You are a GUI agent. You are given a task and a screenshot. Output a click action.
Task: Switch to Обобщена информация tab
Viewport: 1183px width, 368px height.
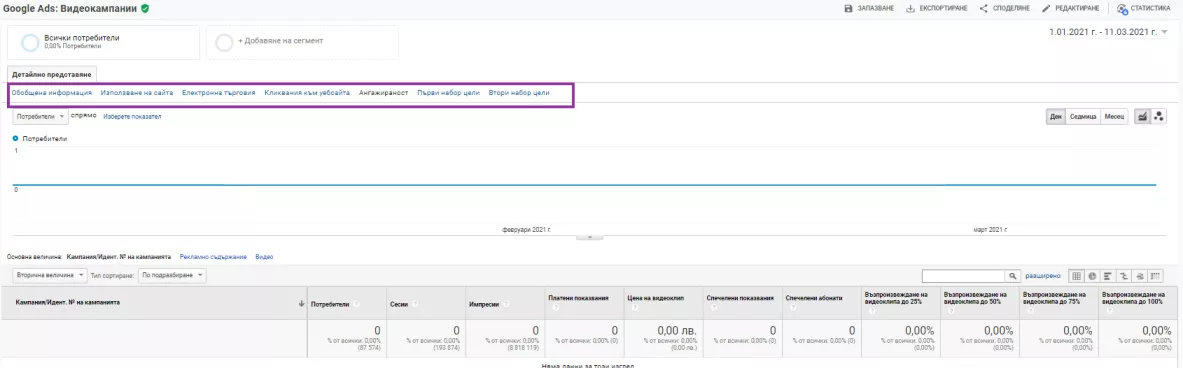(51, 93)
